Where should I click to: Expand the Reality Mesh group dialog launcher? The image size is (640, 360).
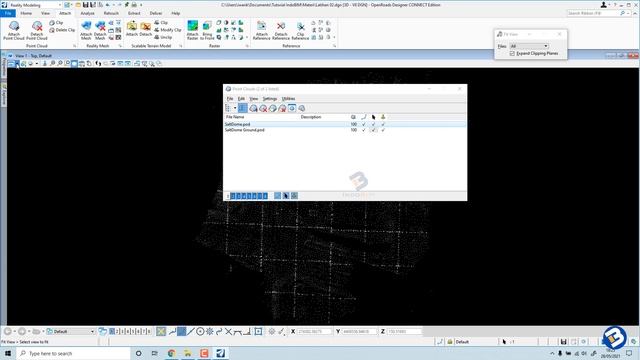point(120,46)
